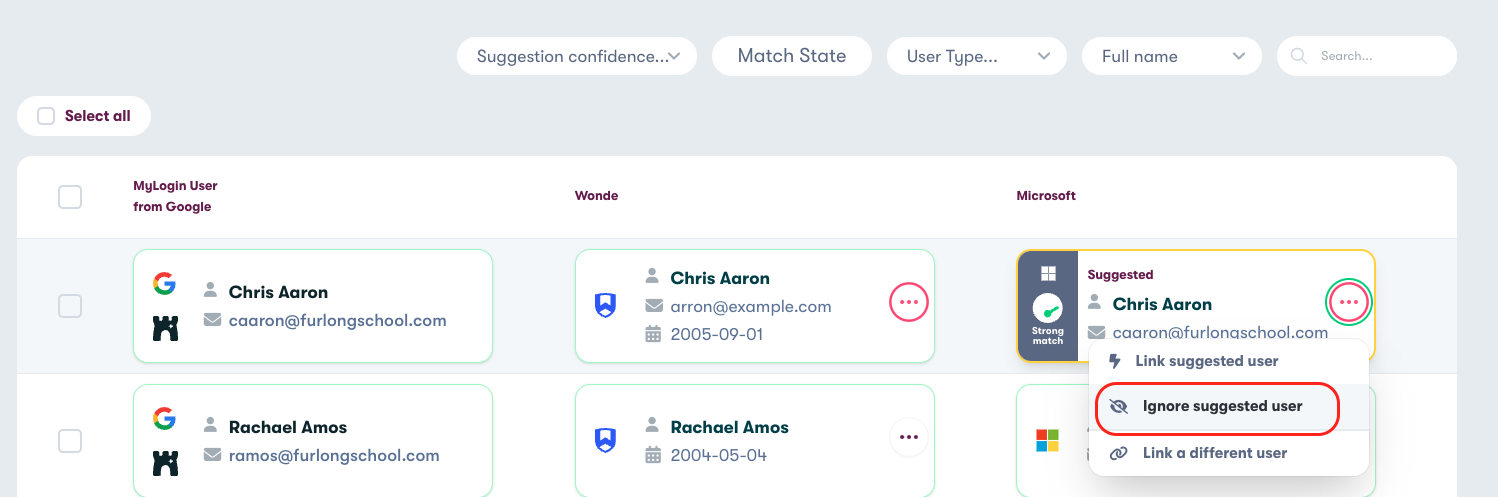The image size is (1498, 497).
Task: Click the castle icon on Rachael Amos's Google card
Action: tap(165, 462)
